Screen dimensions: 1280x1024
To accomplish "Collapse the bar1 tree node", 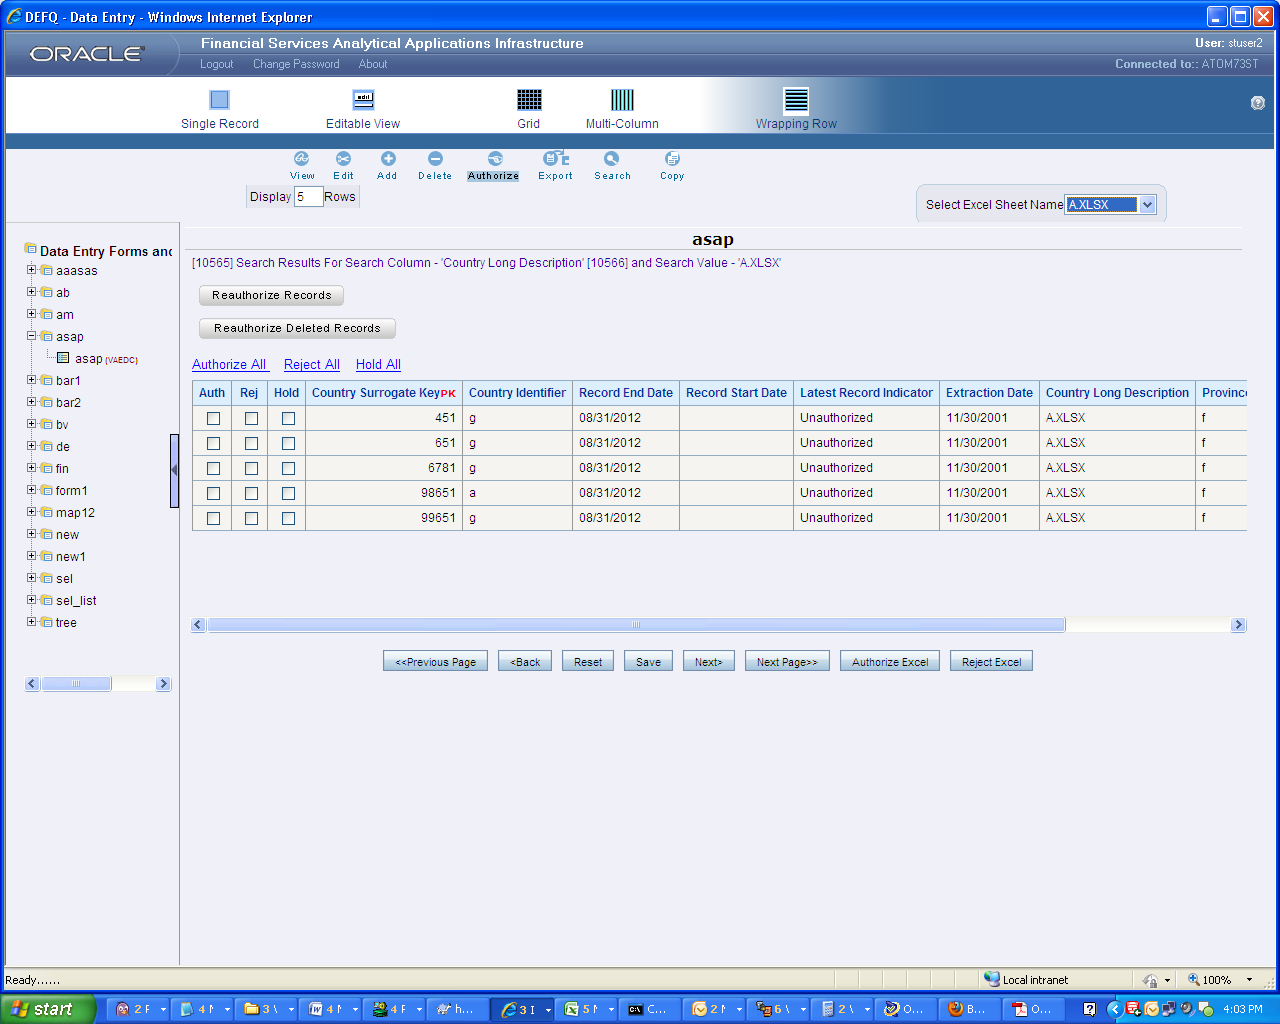I will pyautogui.click(x=31, y=380).
